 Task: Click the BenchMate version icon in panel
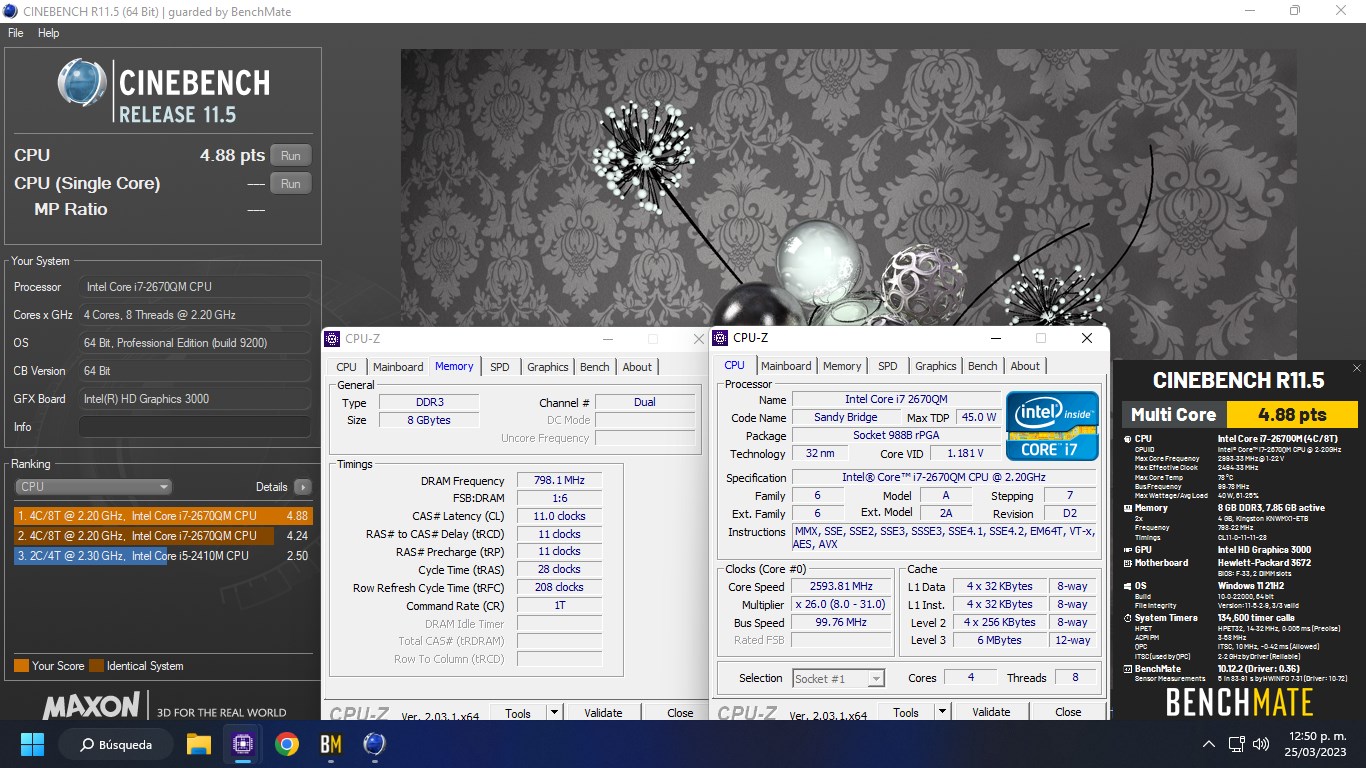(1126, 669)
